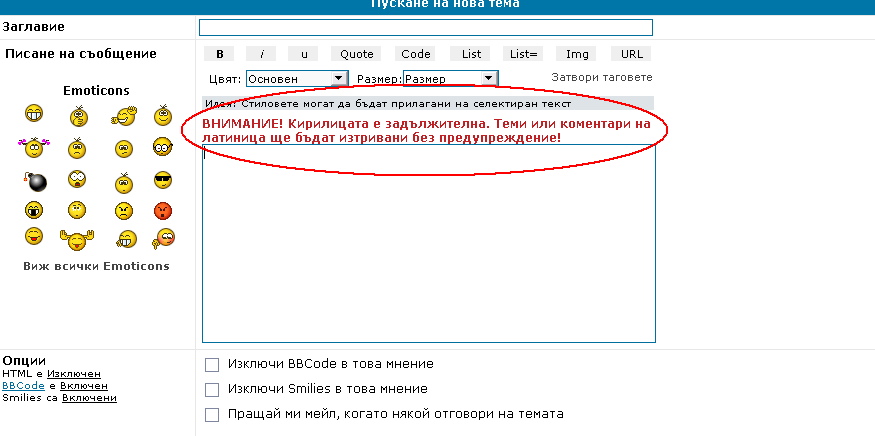
Task: Open the 'Виж всички Emoticons' link
Action: pyautogui.click(x=96, y=266)
